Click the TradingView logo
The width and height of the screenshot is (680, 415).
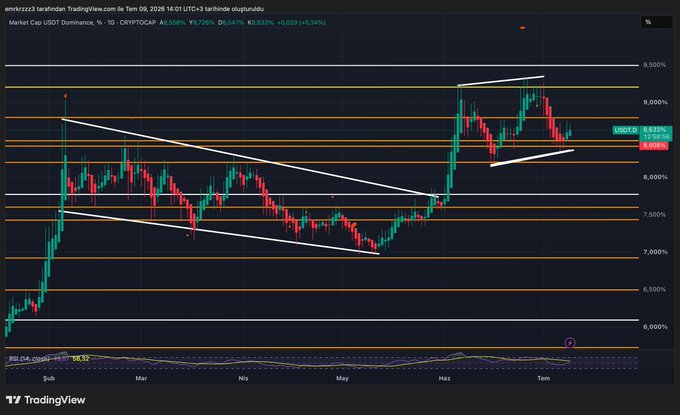[x=46, y=400]
